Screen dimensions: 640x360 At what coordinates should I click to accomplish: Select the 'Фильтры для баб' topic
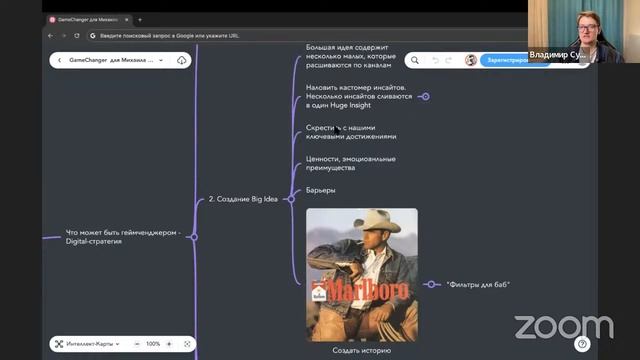pos(478,284)
